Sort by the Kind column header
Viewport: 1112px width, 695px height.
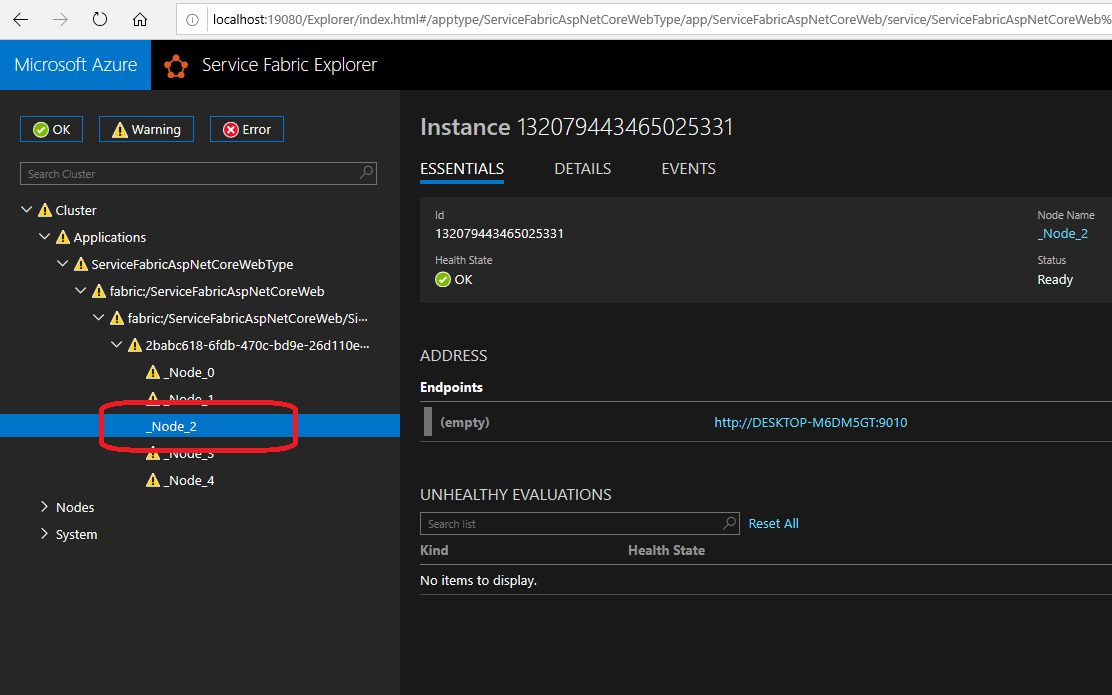coord(434,550)
